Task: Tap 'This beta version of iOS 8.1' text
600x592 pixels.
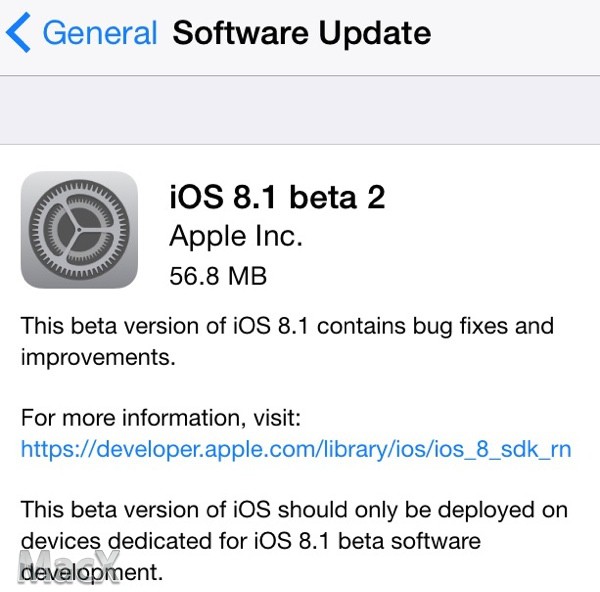Action: point(165,326)
